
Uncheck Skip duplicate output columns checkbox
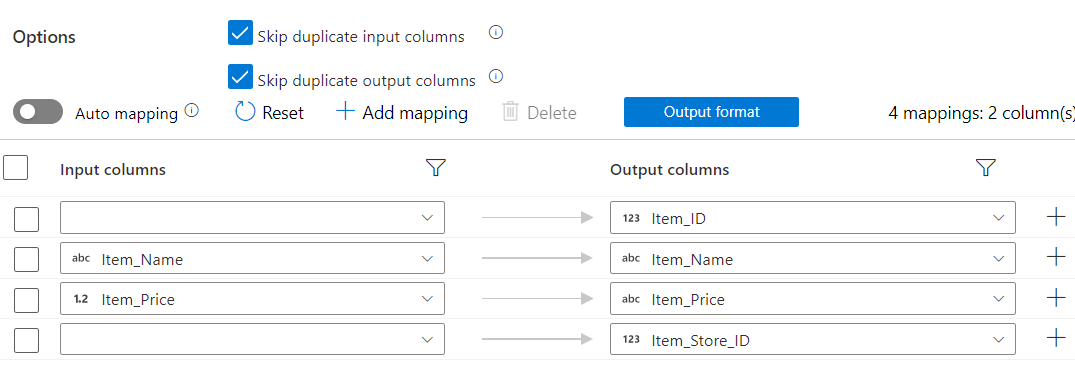[x=241, y=77]
